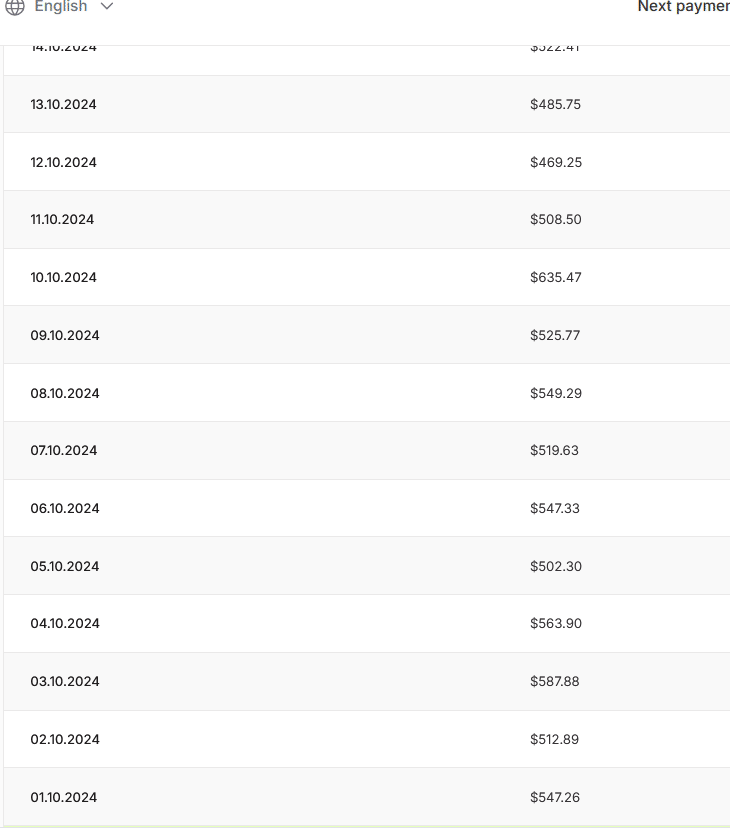Click the 04.10.2024 date row

tap(65, 624)
